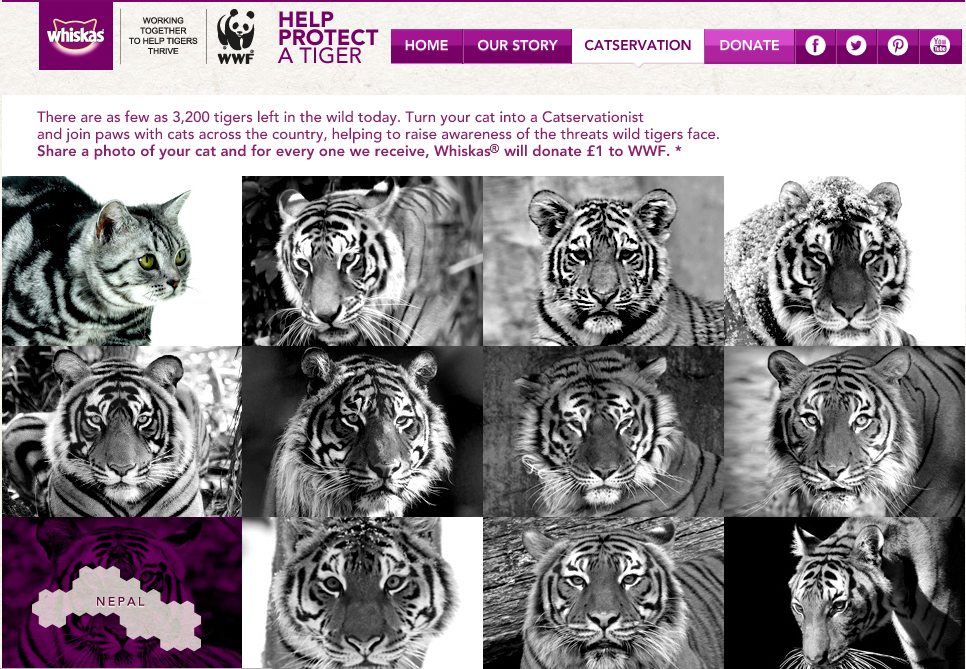
Task: Click the Whiskas logo
Action: [x=76, y=36]
